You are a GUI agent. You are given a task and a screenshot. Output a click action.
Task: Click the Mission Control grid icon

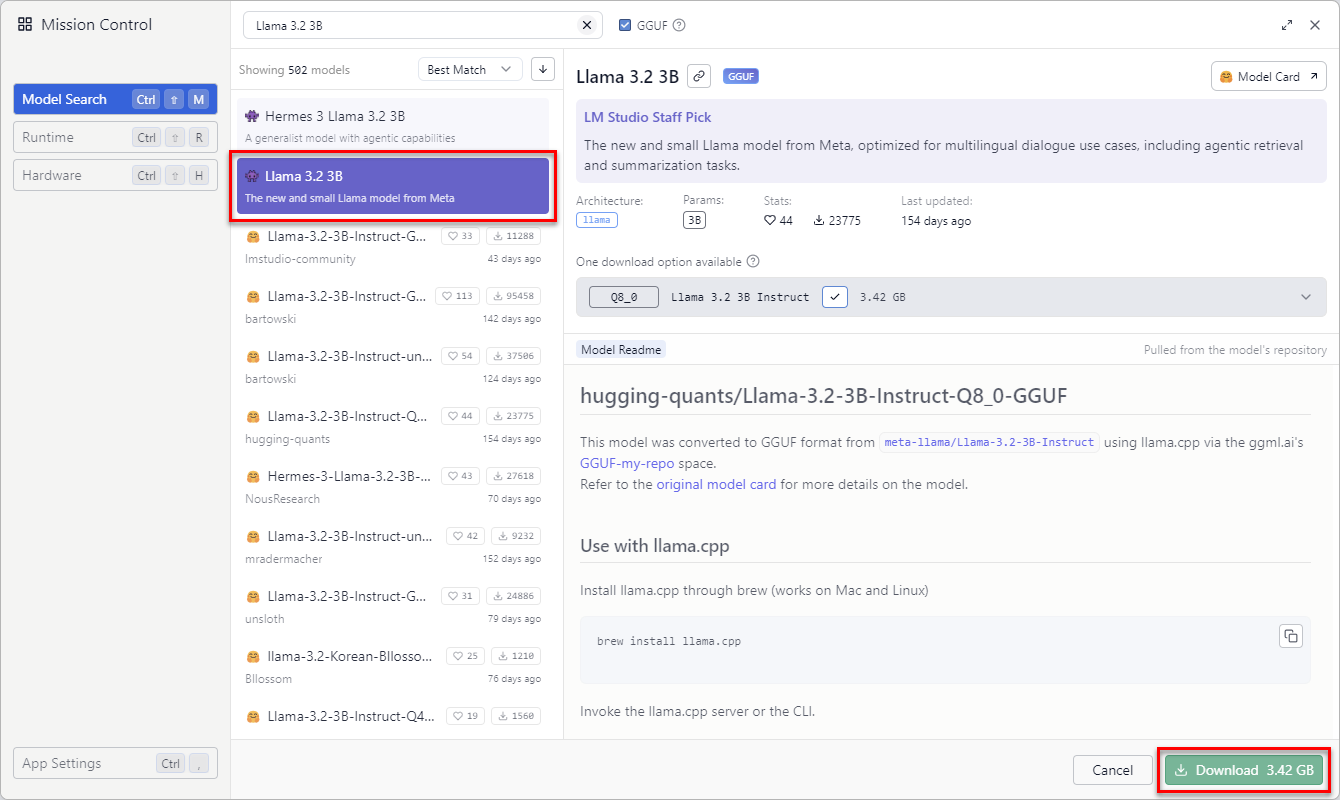pos(24,23)
